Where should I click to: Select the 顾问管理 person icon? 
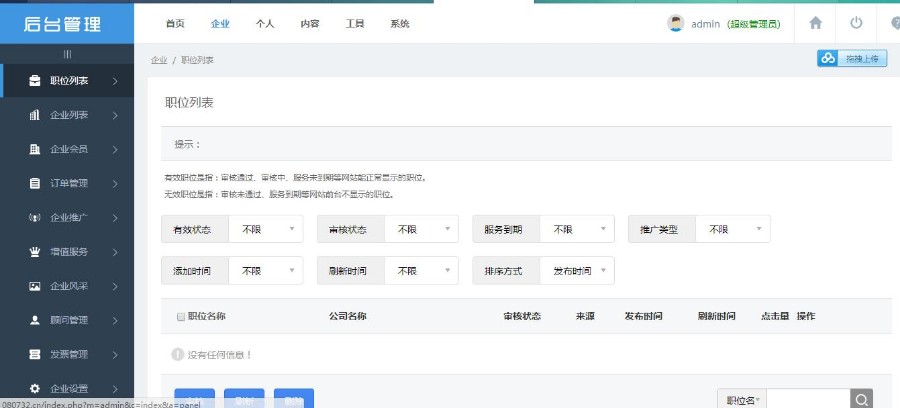coord(35,320)
